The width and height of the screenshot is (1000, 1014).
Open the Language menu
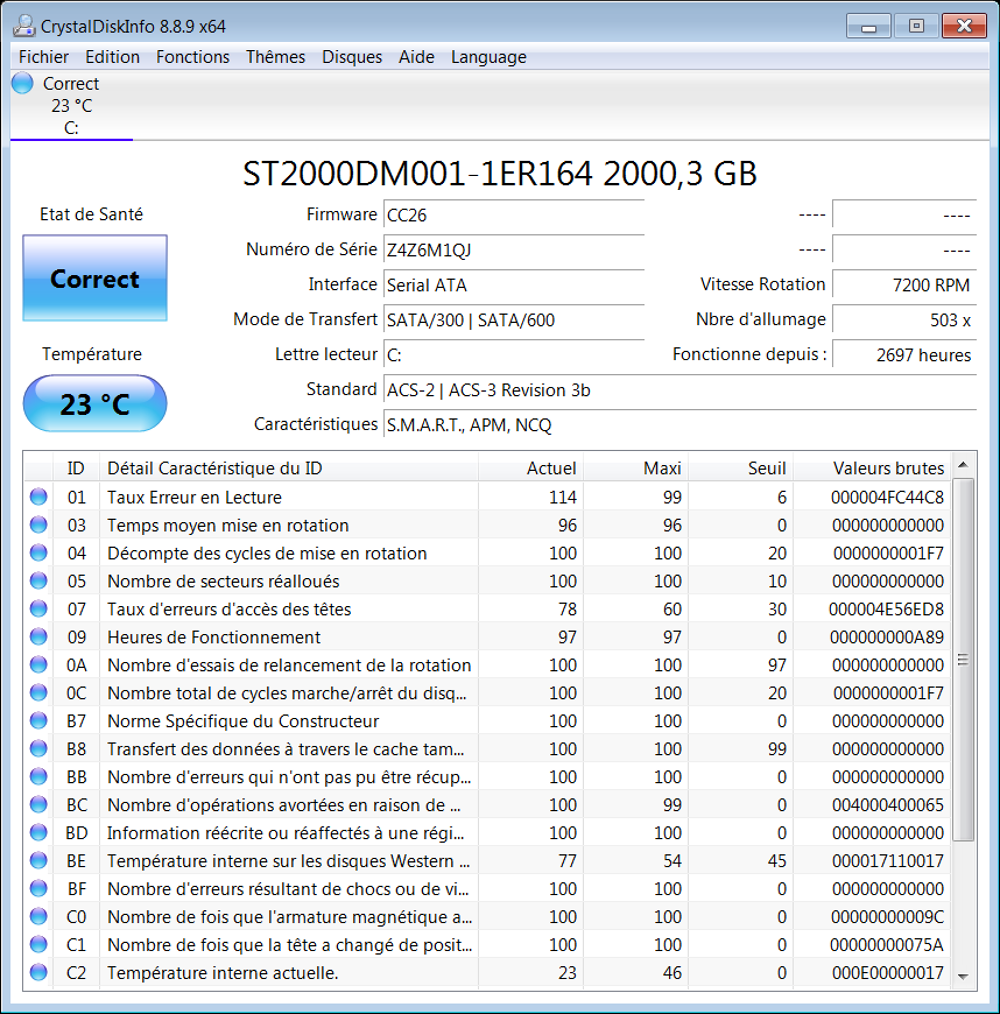pyautogui.click(x=489, y=57)
